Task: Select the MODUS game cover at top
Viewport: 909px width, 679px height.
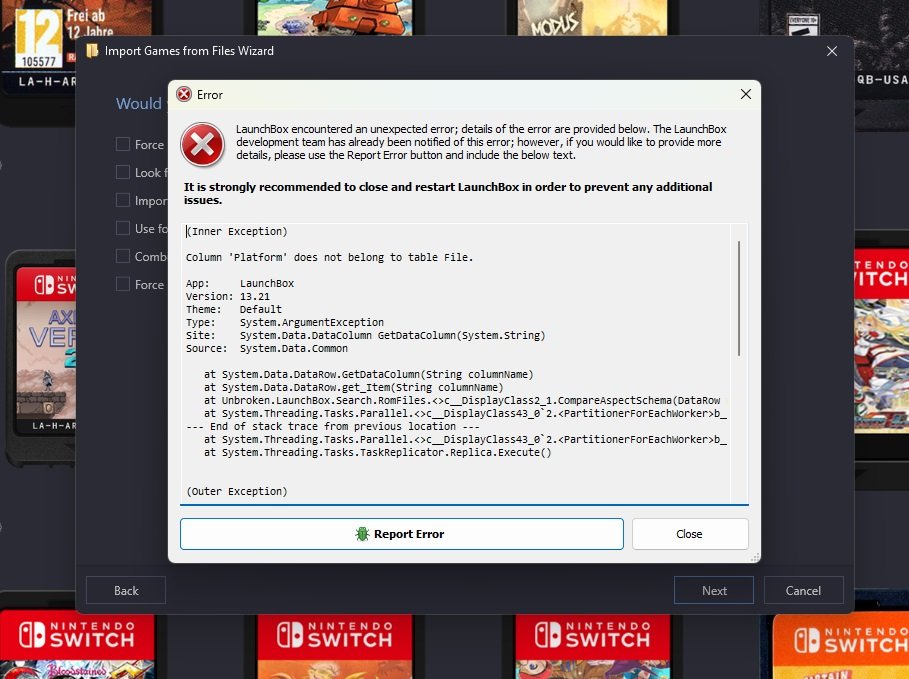Action: point(591,17)
